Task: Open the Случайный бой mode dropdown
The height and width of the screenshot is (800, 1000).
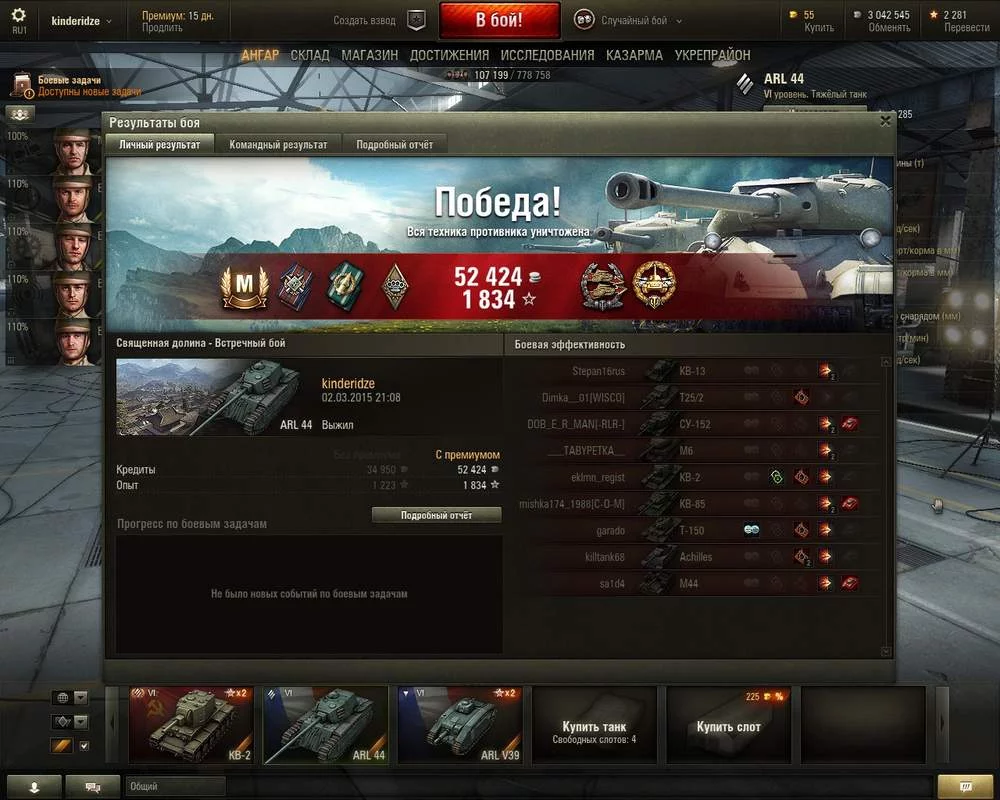Action: click(679, 21)
